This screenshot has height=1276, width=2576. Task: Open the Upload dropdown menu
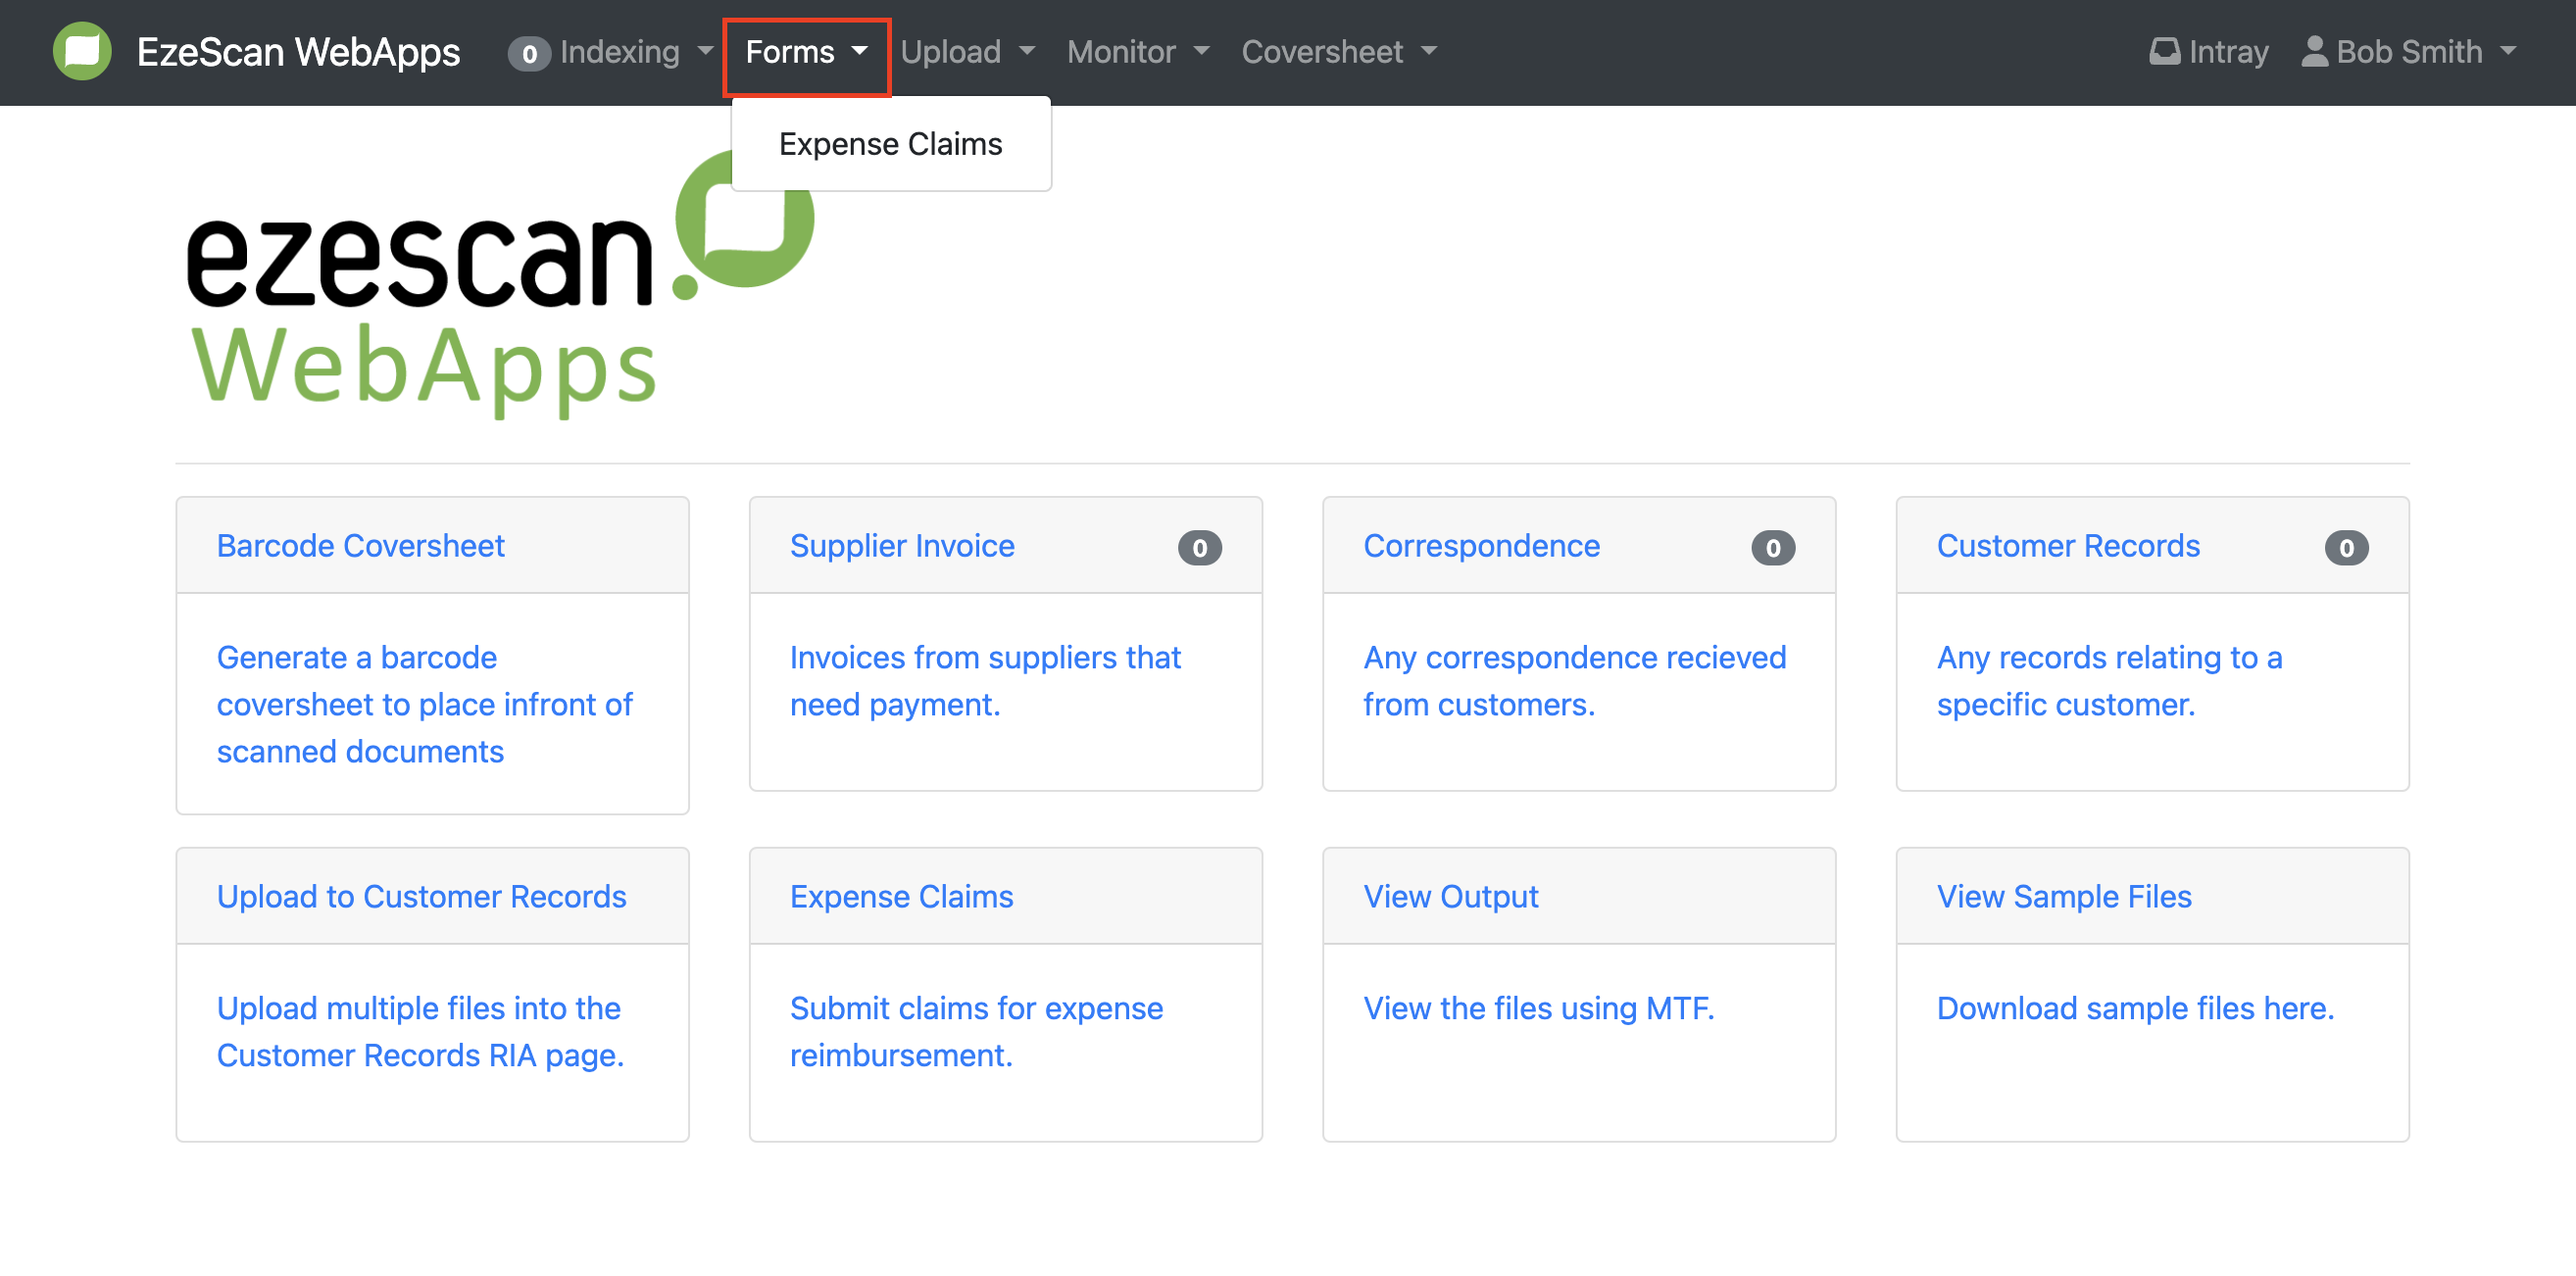point(966,51)
